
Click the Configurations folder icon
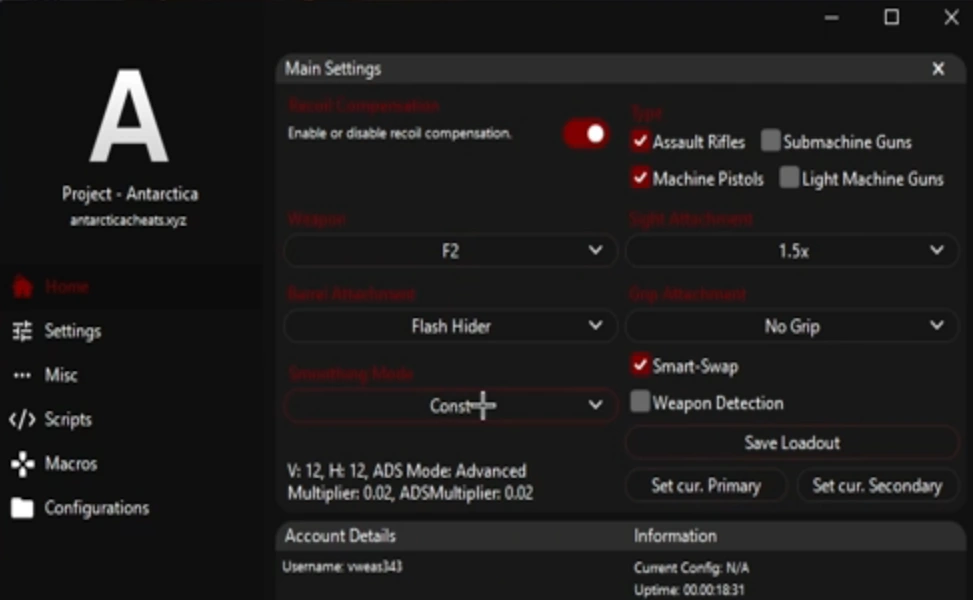pos(22,508)
